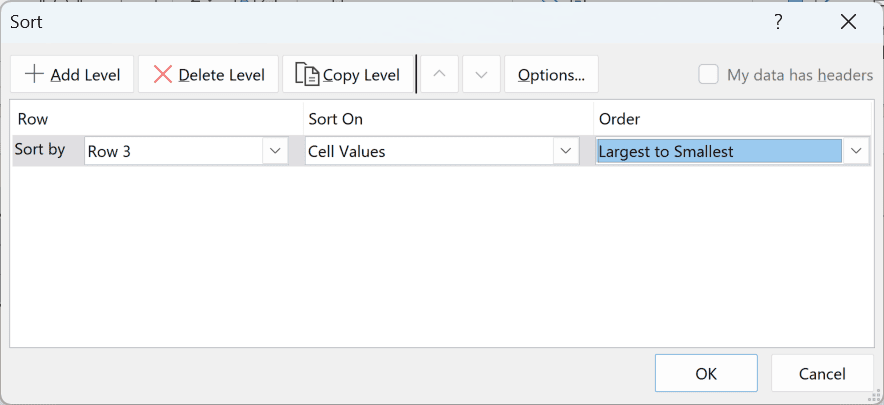Select the Sort by row label
This screenshot has height=405, width=884.
(39, 149)
